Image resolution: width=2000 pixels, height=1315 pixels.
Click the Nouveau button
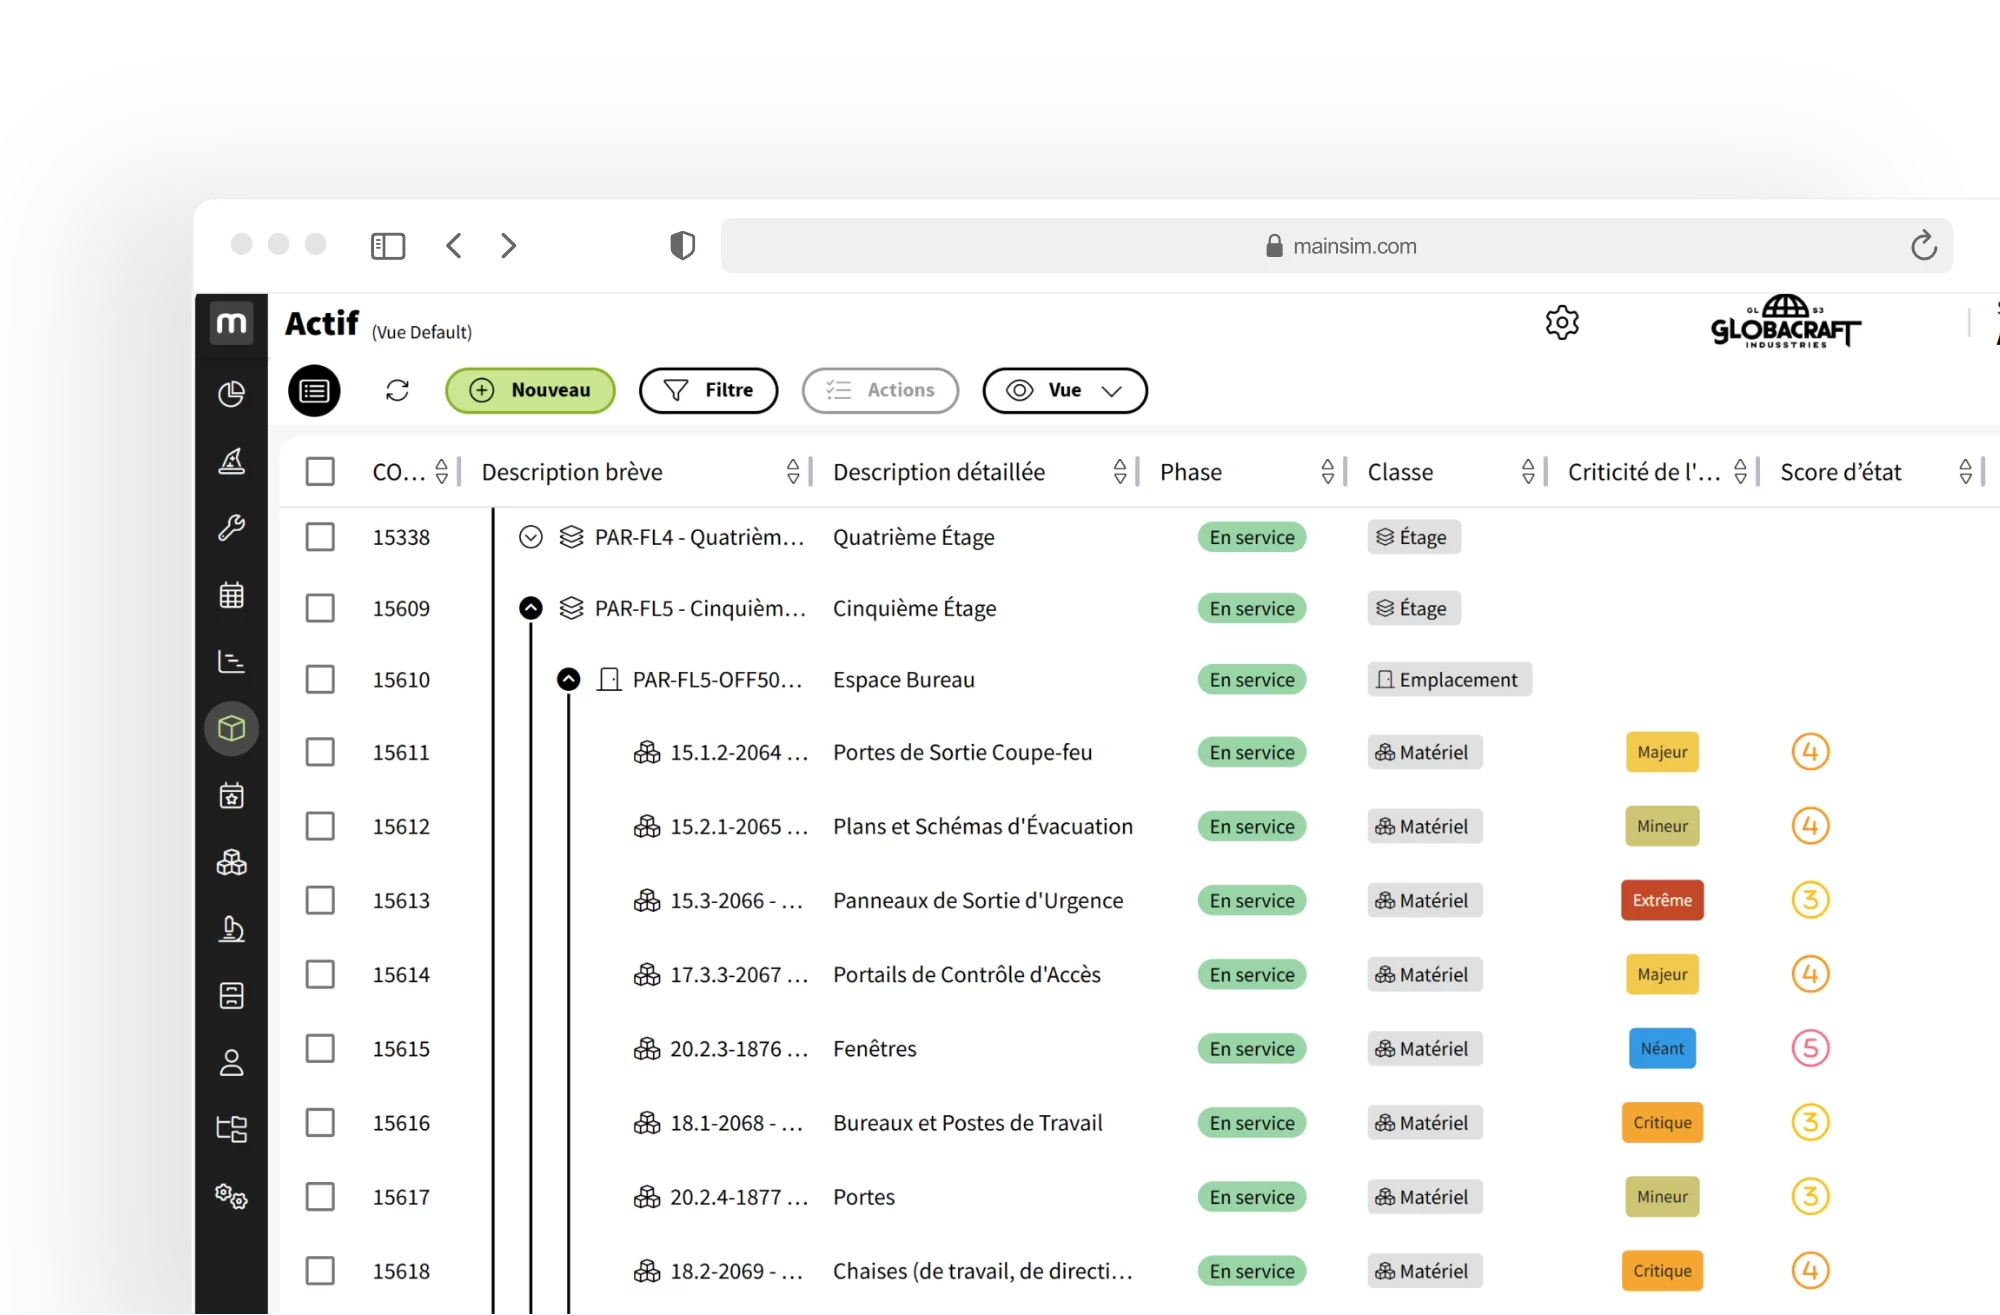tap(530, 390)
